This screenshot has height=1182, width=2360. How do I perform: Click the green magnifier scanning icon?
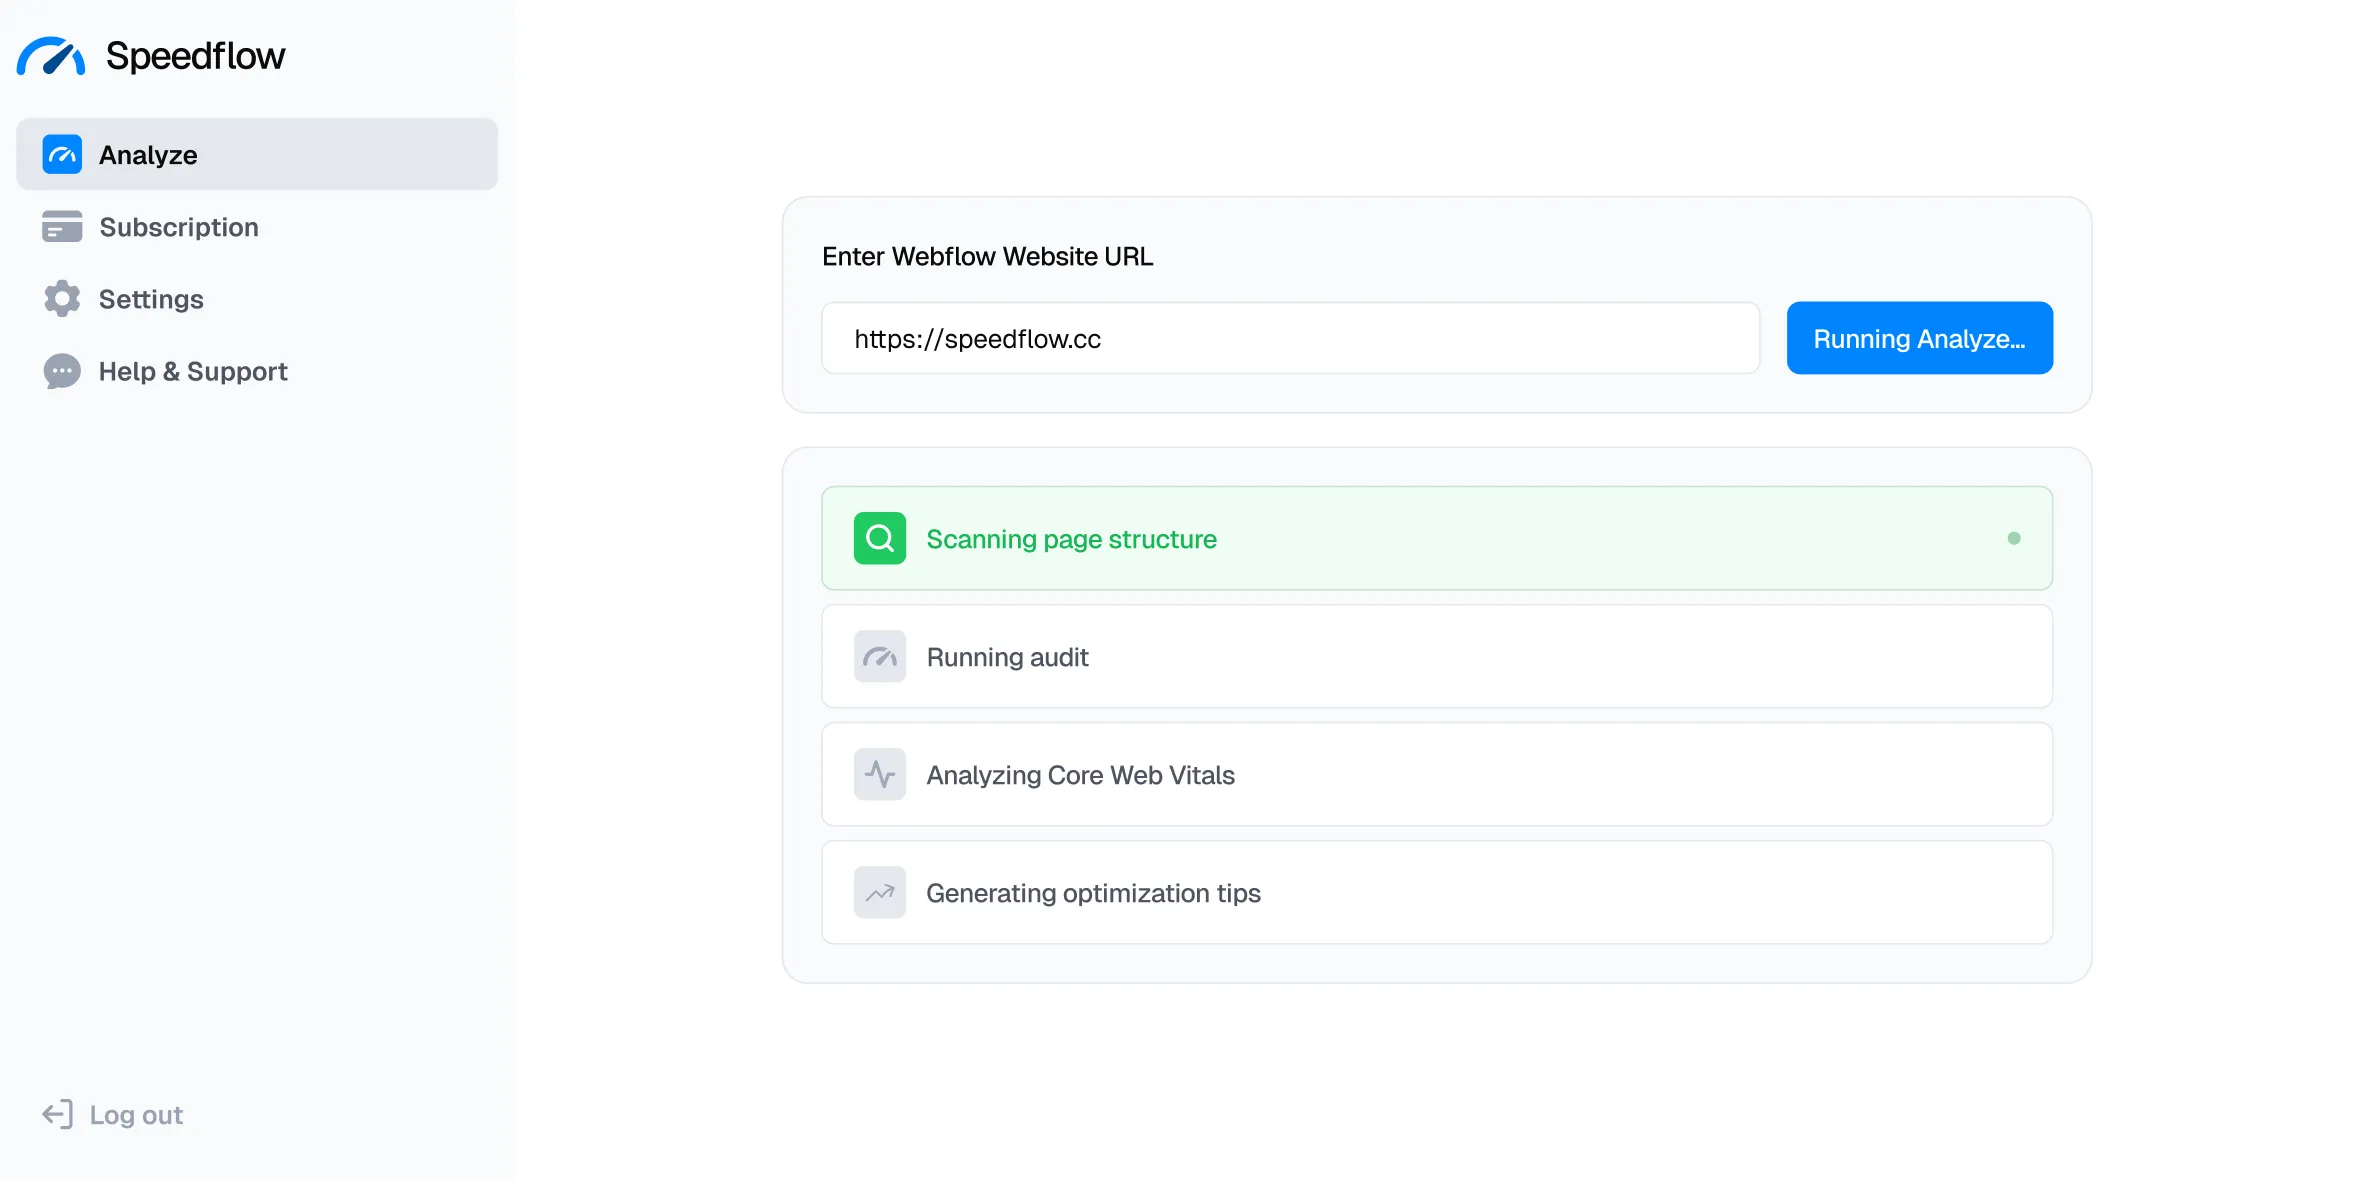point(878,538)
